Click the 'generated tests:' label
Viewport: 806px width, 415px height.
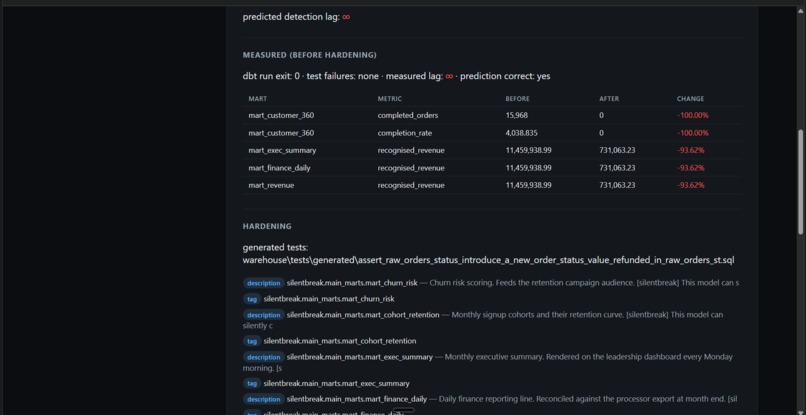pos(276,247)
